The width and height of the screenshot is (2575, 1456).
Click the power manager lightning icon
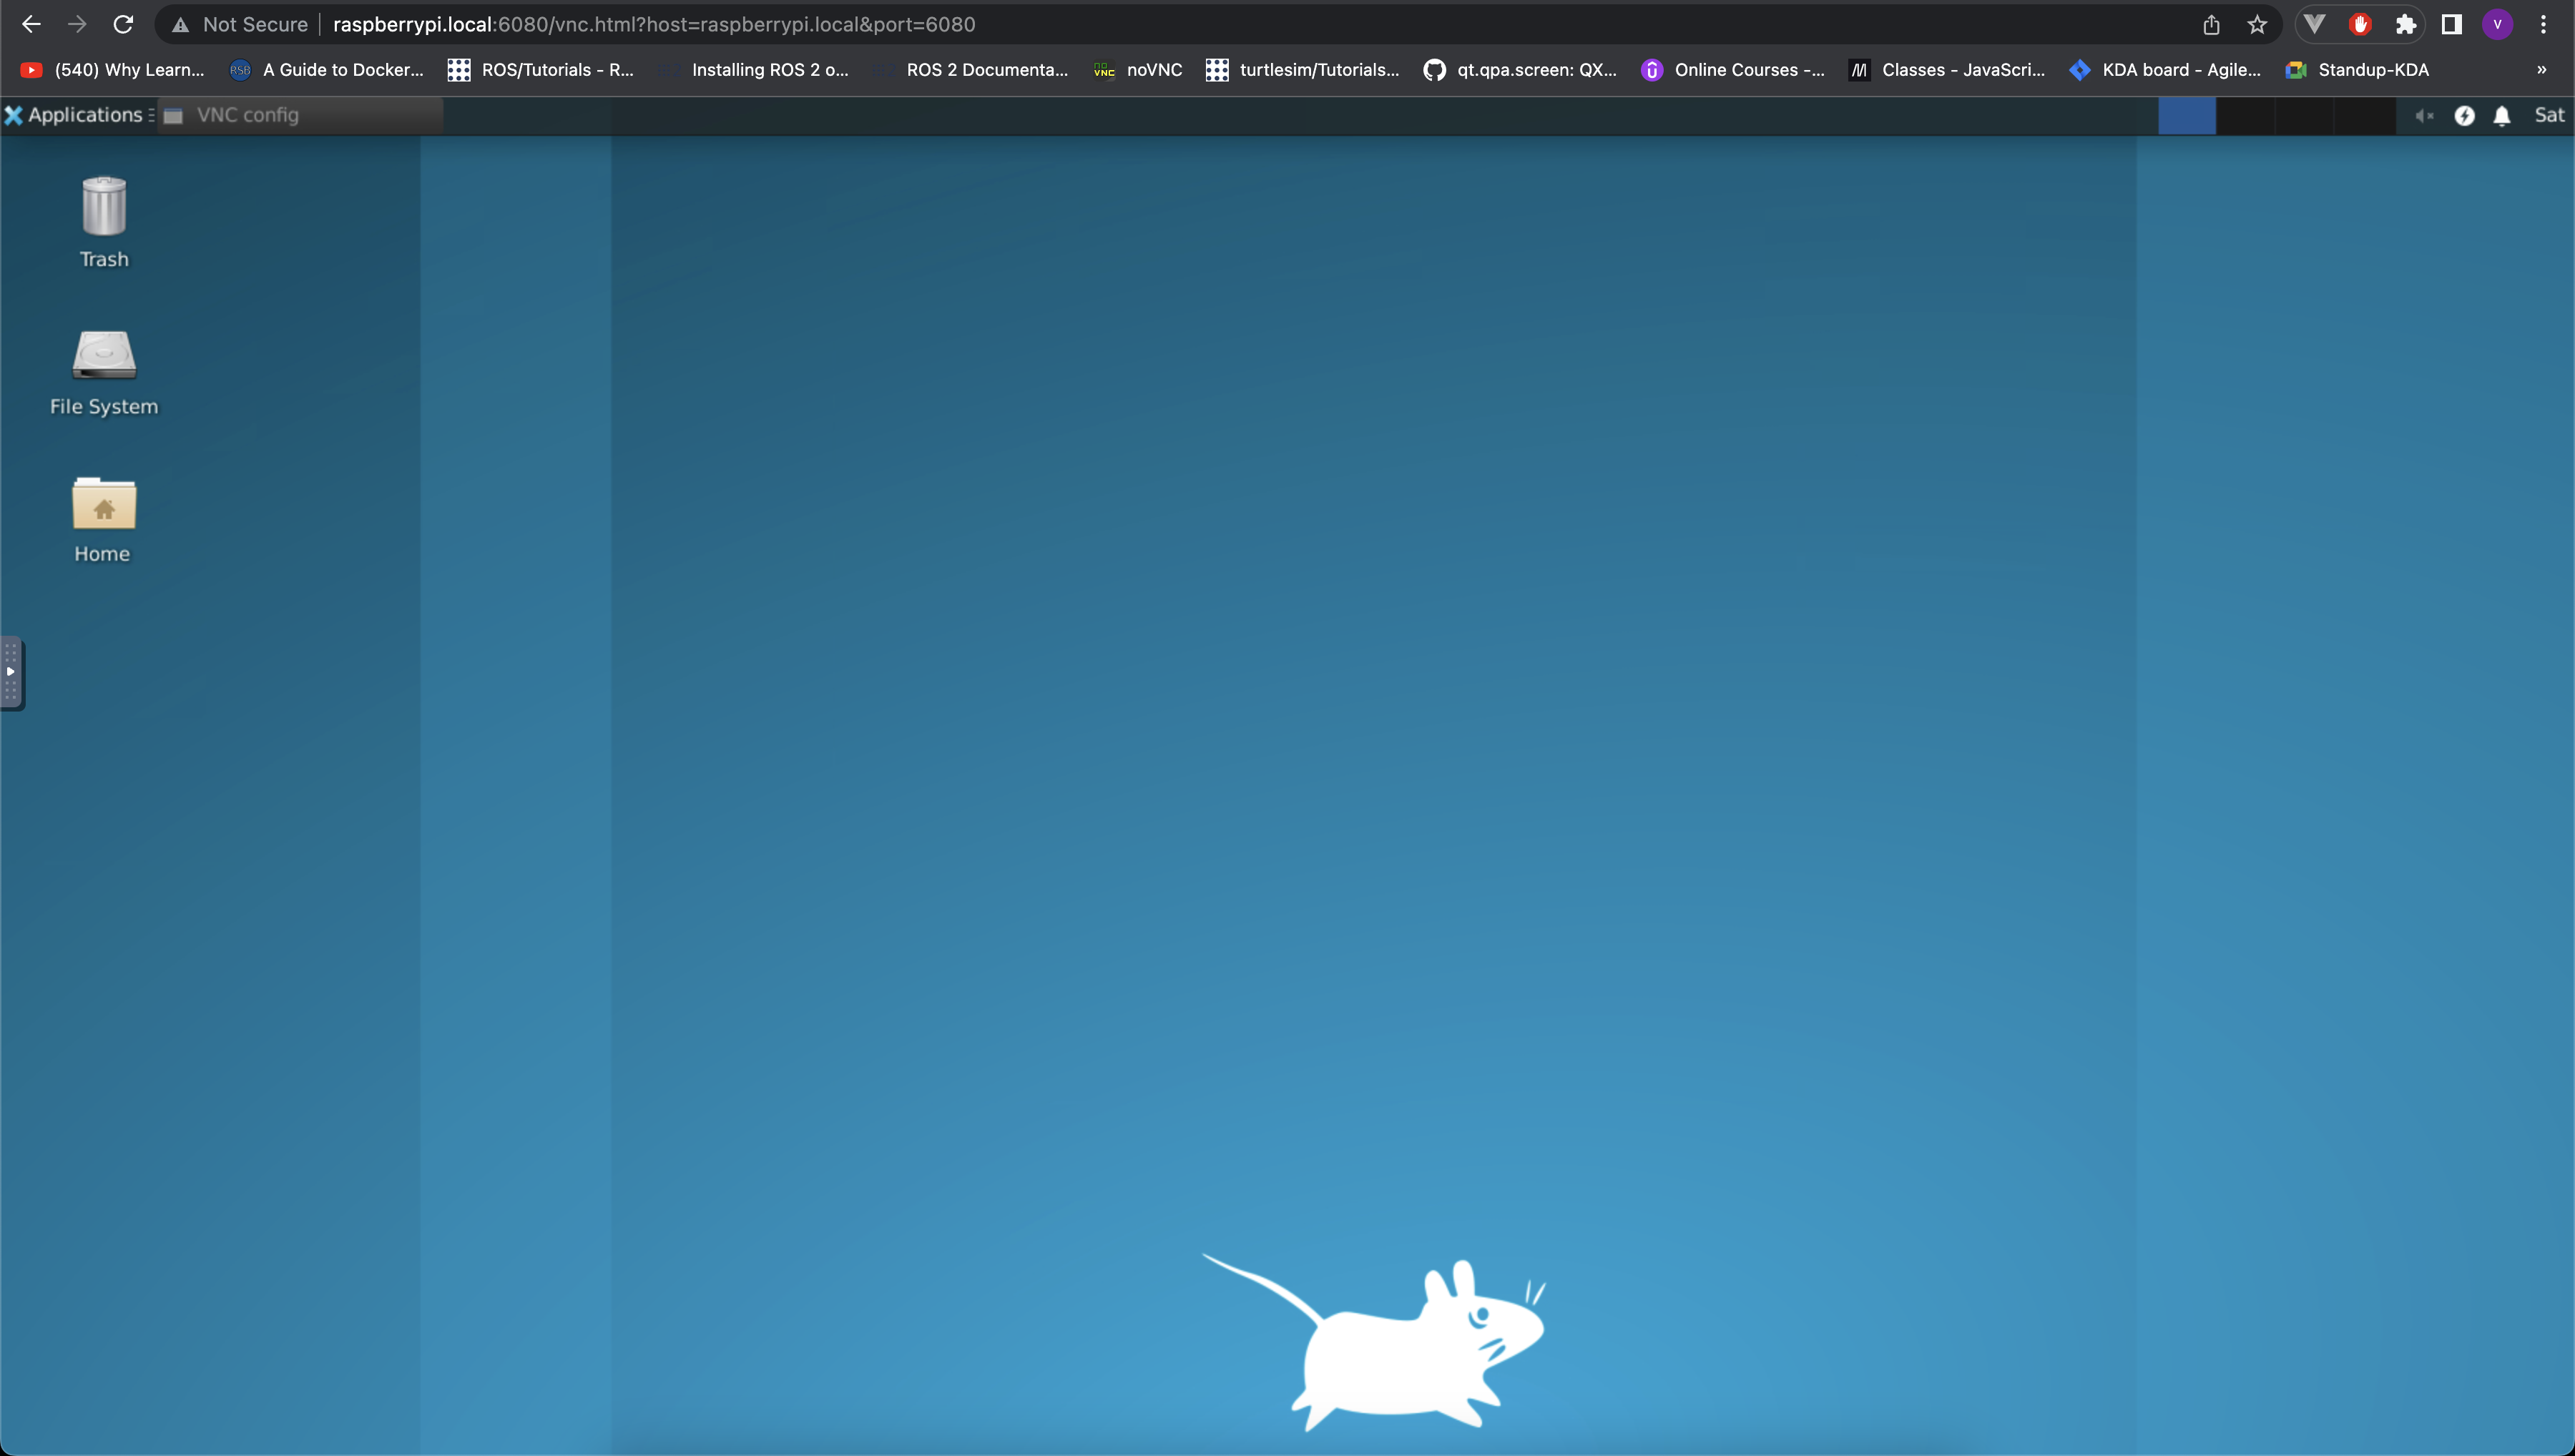(2464, 116)
